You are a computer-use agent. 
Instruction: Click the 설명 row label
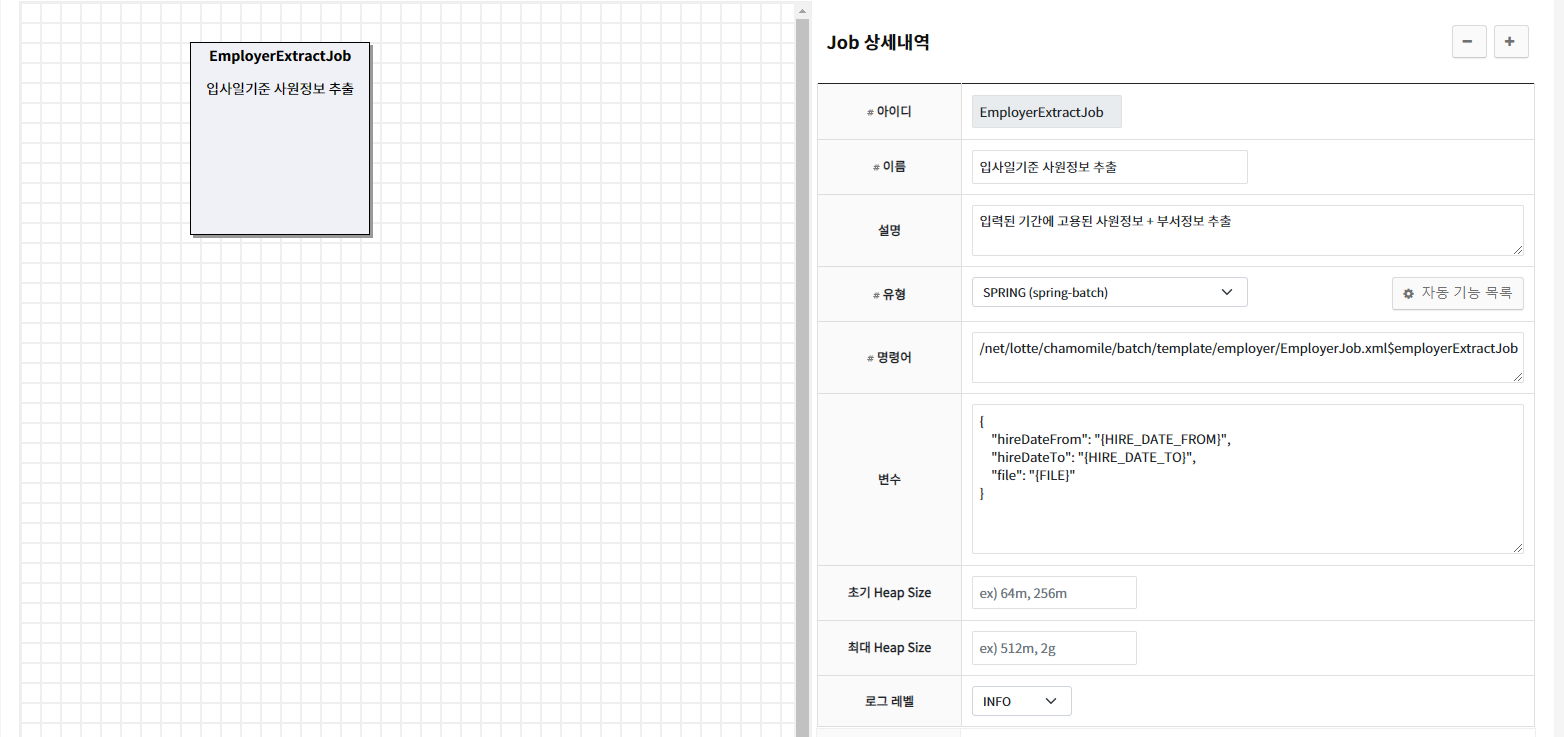(889, 230)
